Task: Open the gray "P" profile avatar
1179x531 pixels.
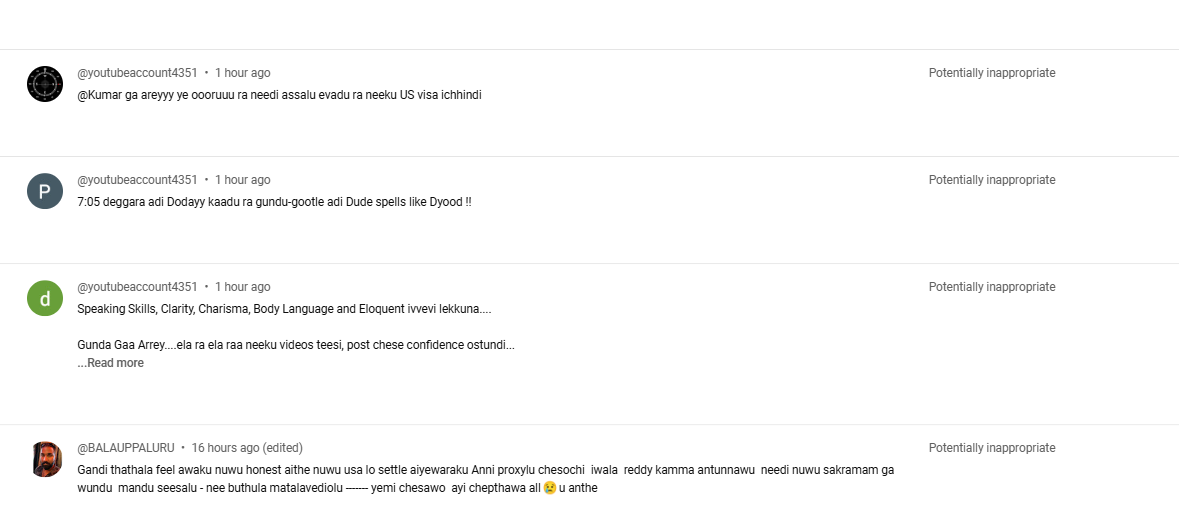Action: click(45, 191)
